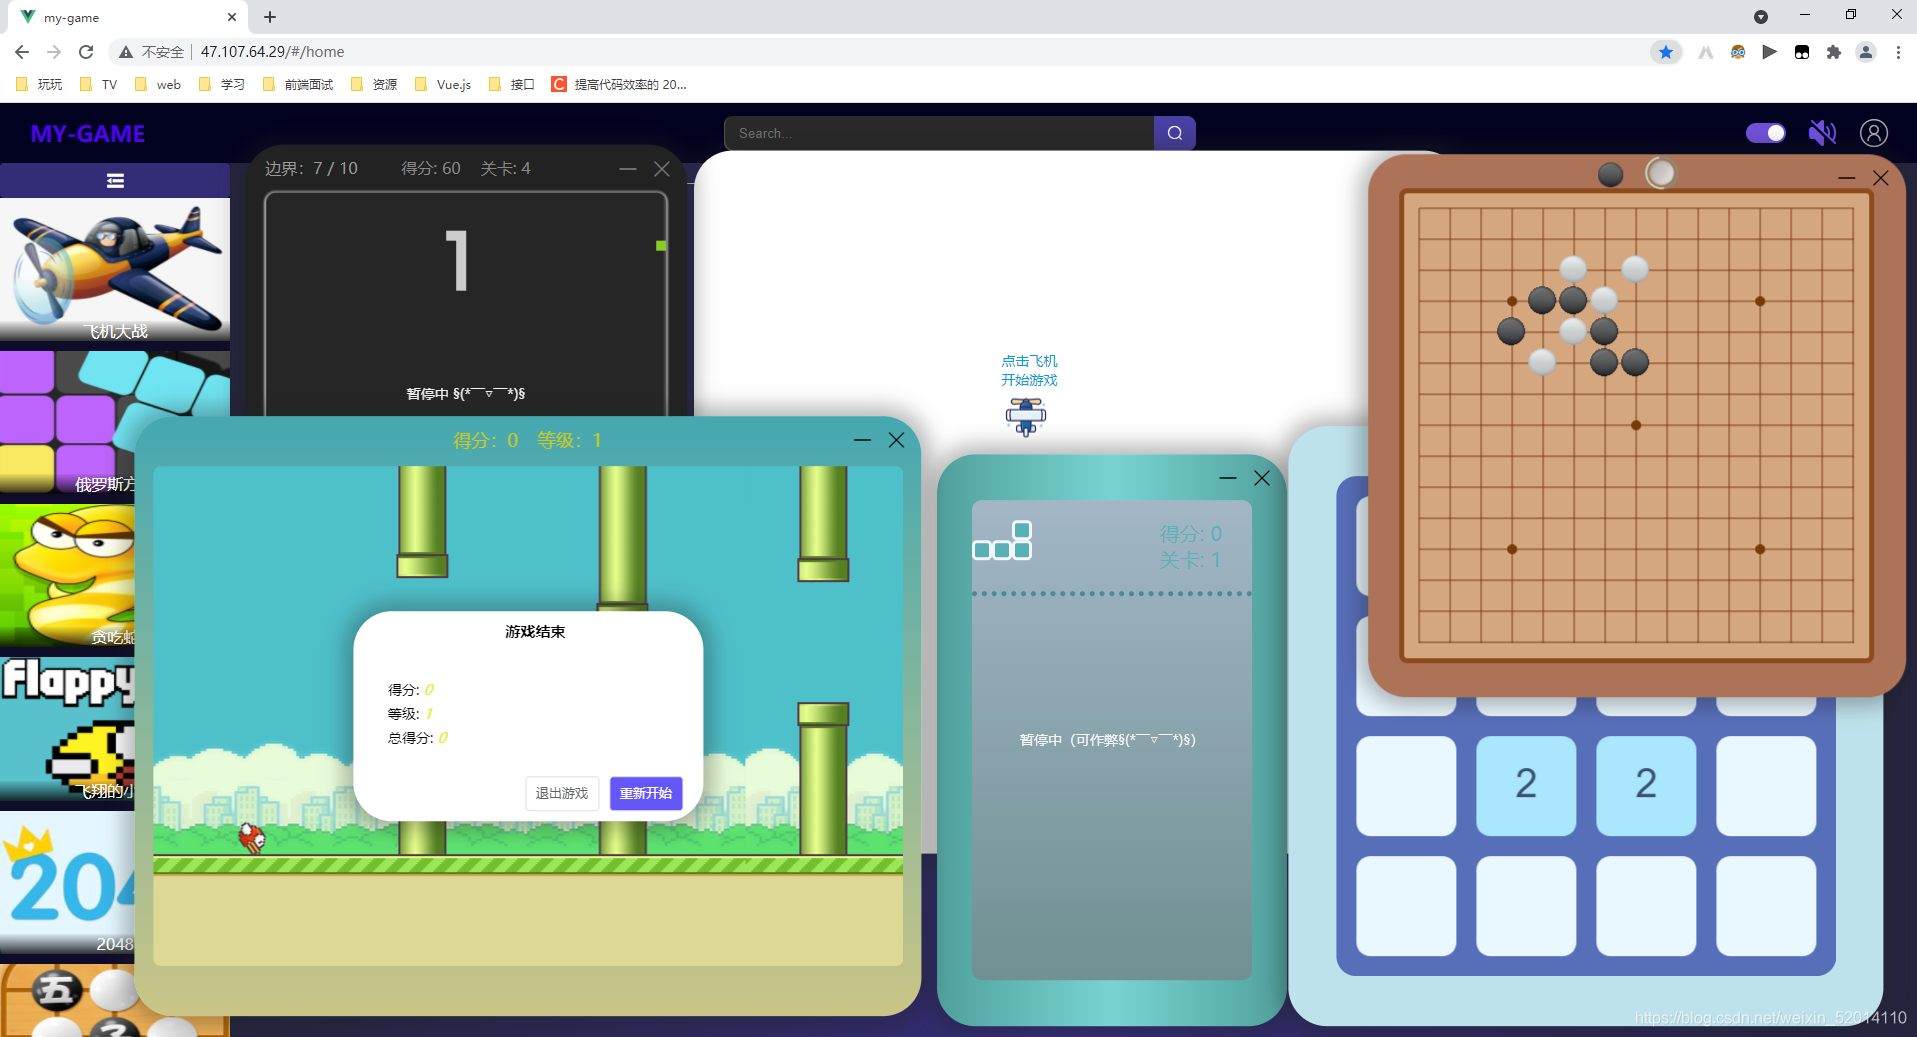Click the MY-GAME logo

coord(88,134)
